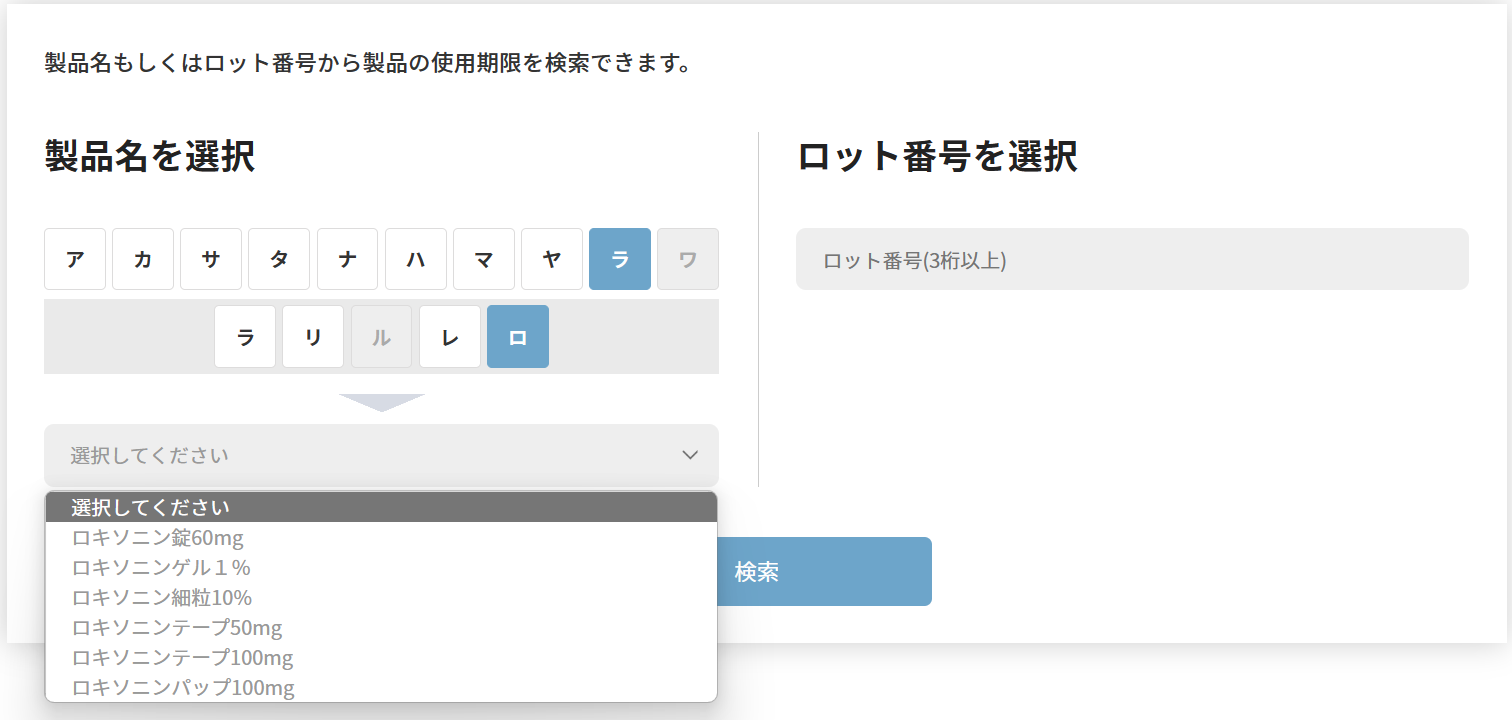This screenshot has height=720, width=1512.
Task: Choose ロキソニン細粒10% from the list
Action: tap(381, 598)
